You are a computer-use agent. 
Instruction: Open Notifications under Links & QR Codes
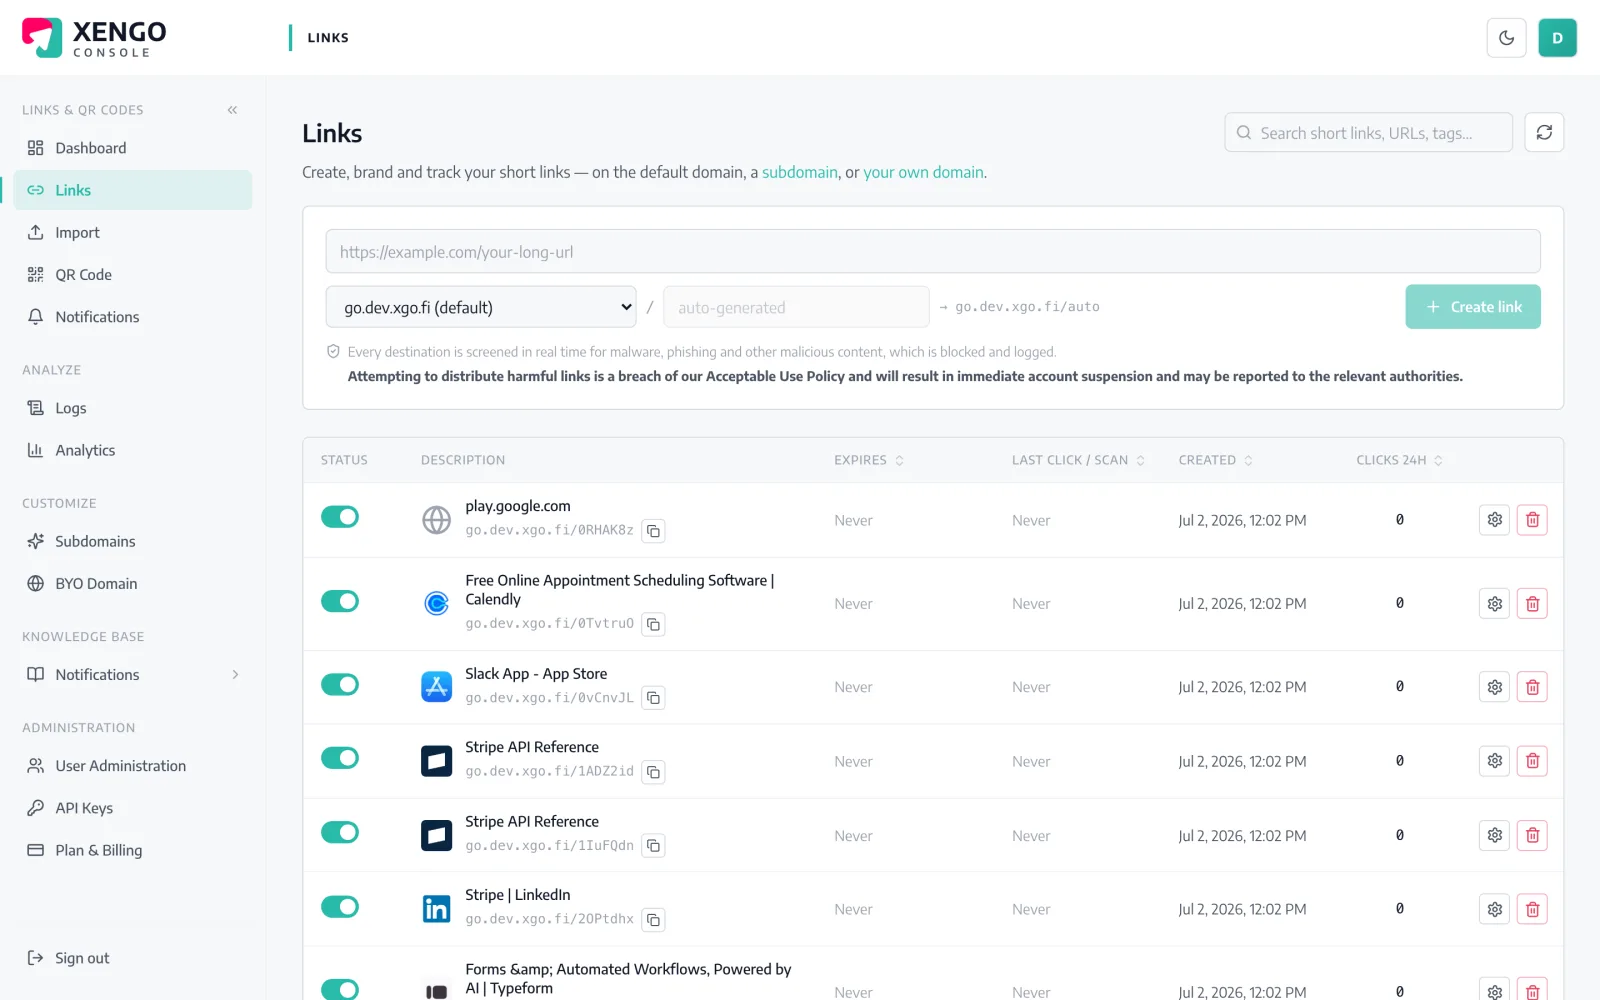pos(133,317)
